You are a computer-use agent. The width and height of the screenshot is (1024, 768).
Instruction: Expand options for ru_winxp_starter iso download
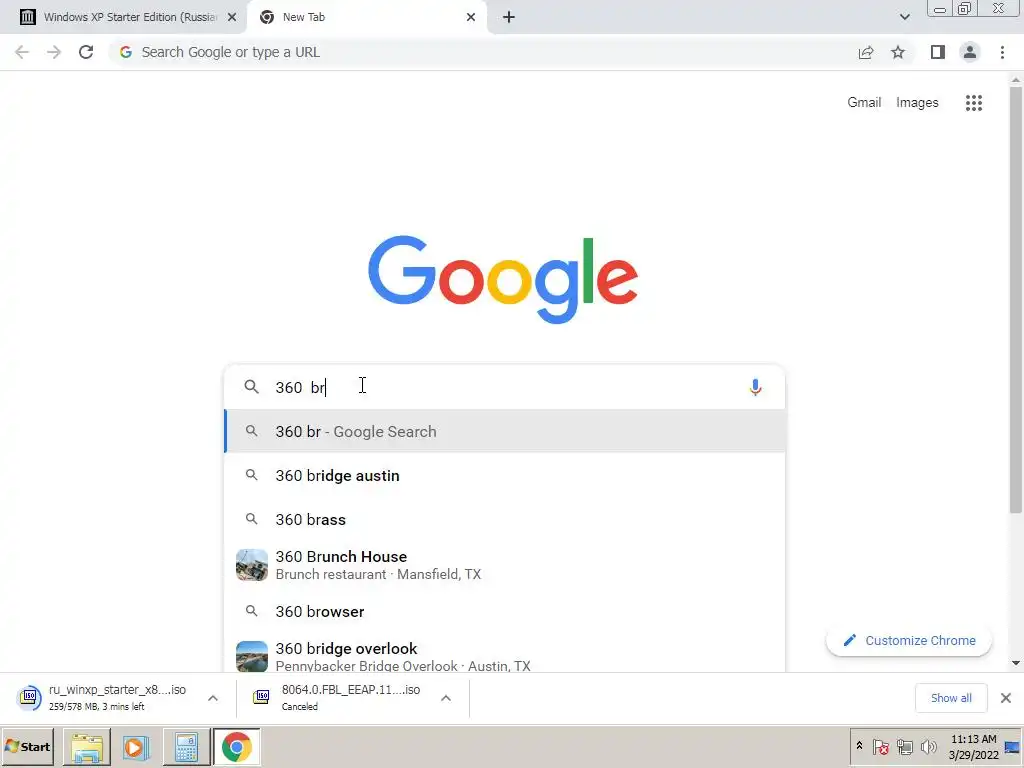pyautogui.click(x=213, y=698)
